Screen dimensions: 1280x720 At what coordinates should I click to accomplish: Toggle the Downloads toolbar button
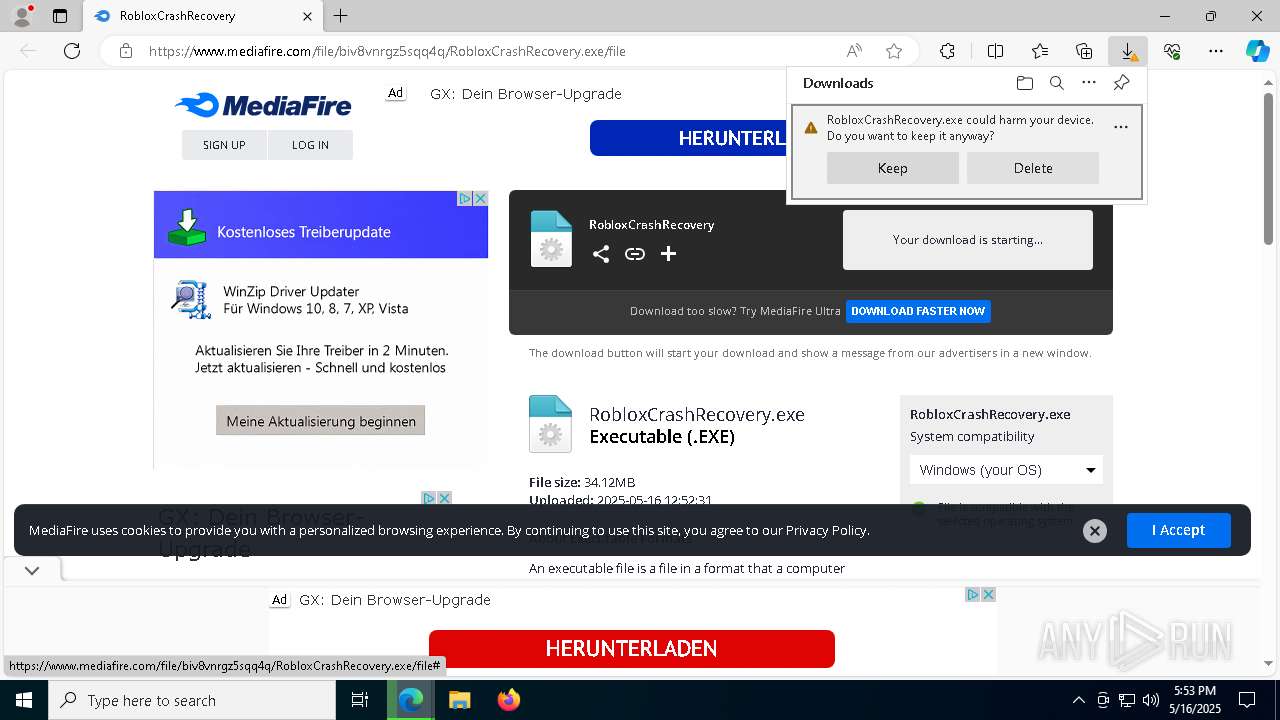pyautogui.click(x=1128, y=51)
